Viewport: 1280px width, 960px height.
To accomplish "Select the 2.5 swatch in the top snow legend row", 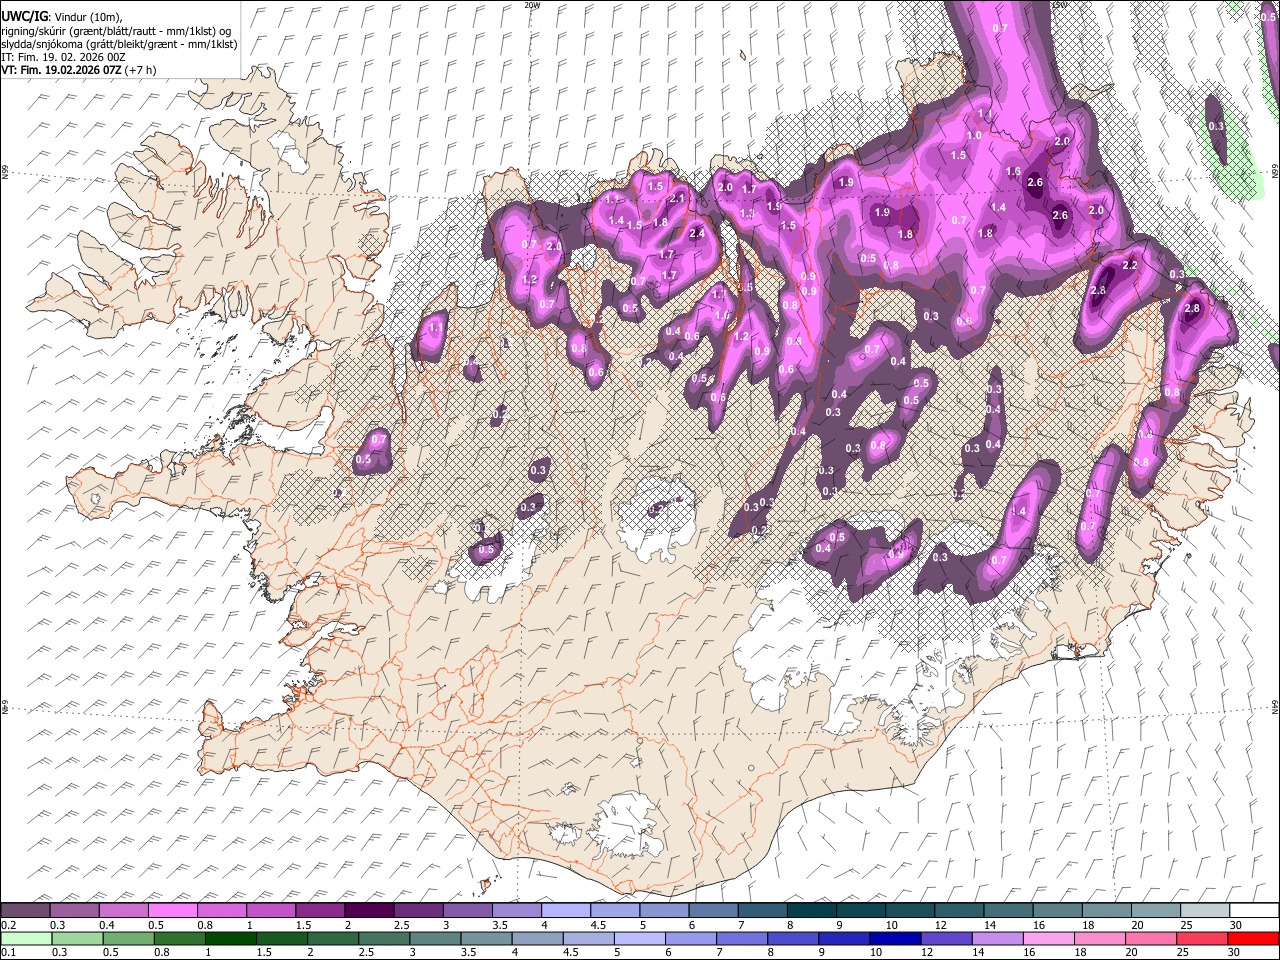I will point(417,911).
